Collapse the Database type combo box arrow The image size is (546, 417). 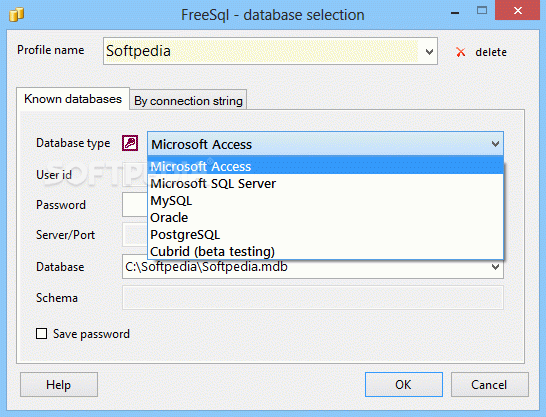pyautogui.click(x=495, y=143)
